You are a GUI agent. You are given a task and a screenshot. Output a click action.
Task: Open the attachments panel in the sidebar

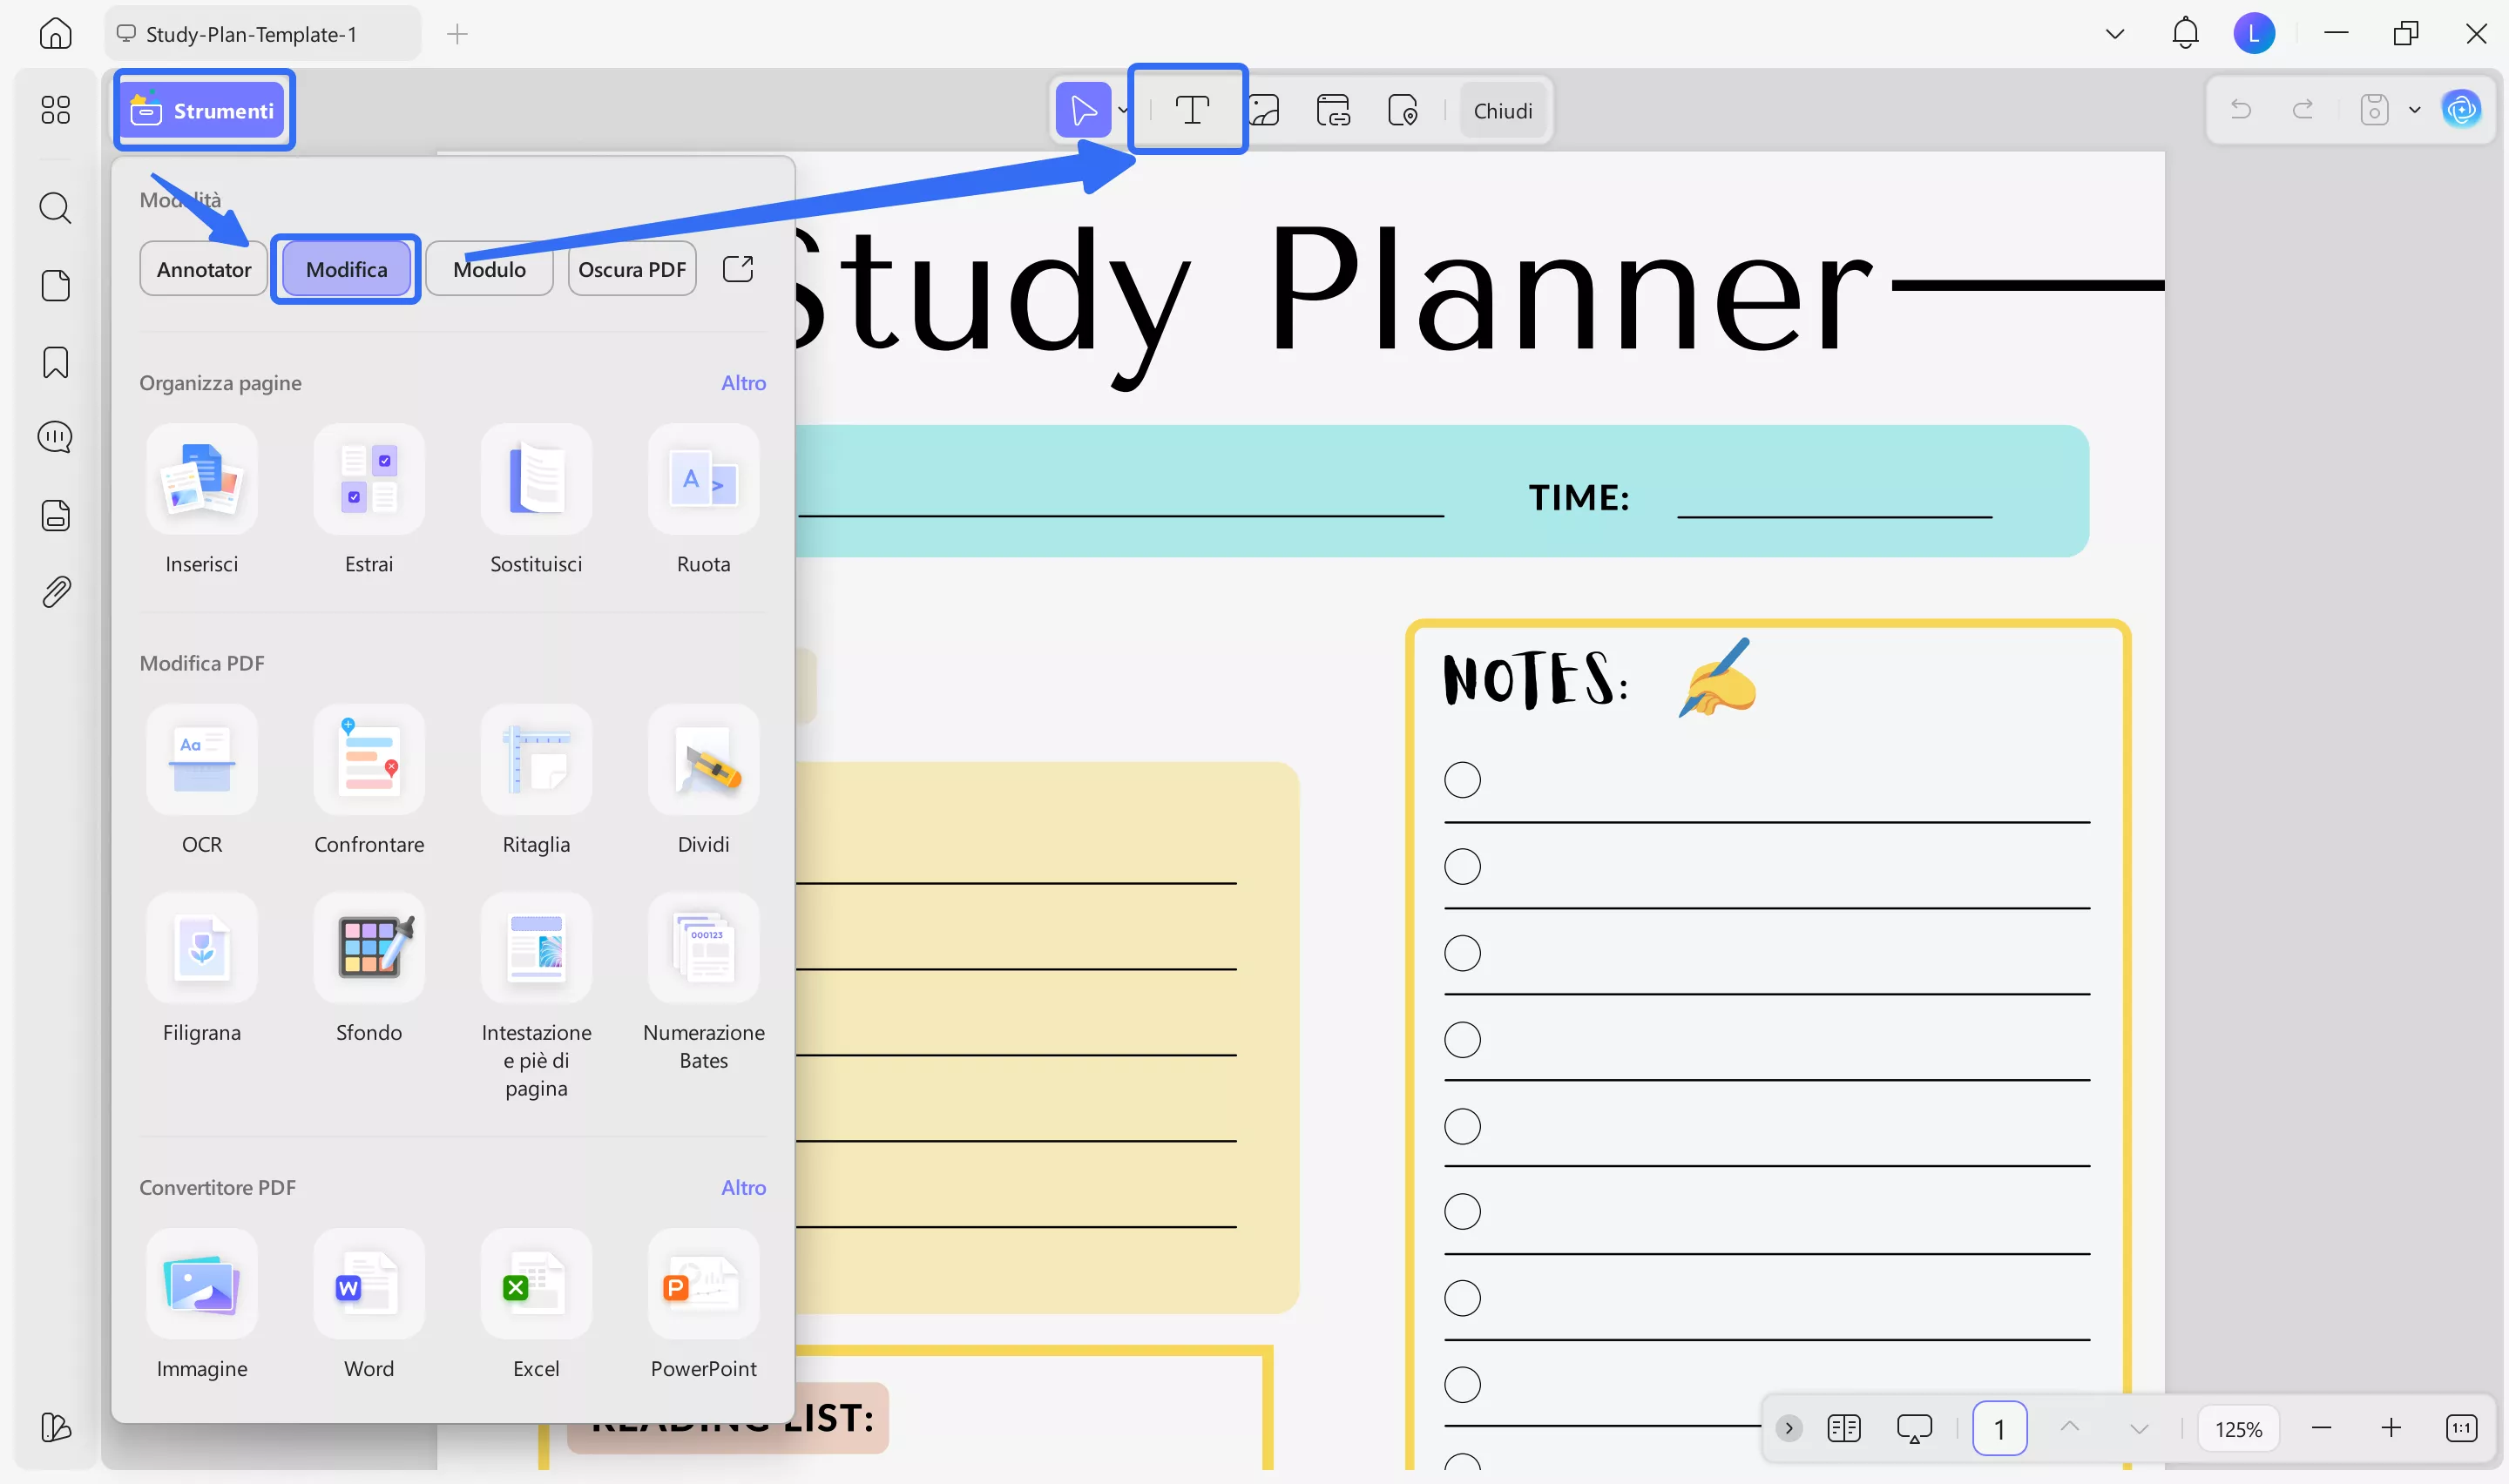(55, 591)
